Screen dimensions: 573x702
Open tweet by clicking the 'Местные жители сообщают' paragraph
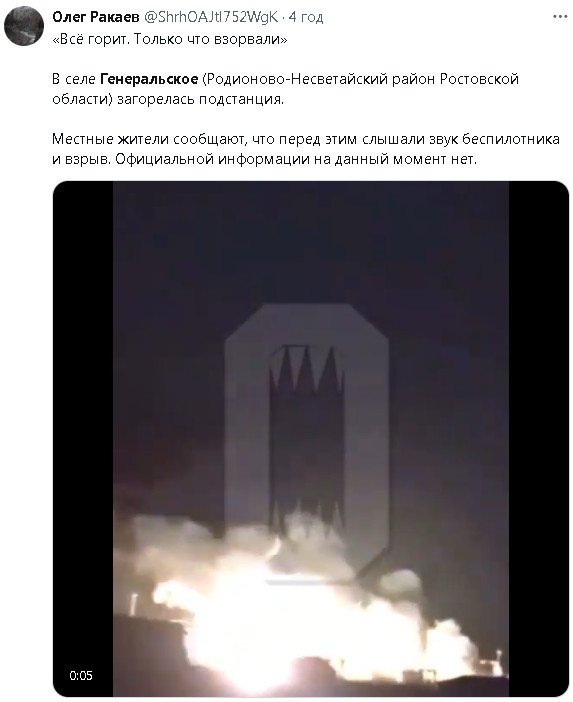pyautogui.click(x=306, y=149)
